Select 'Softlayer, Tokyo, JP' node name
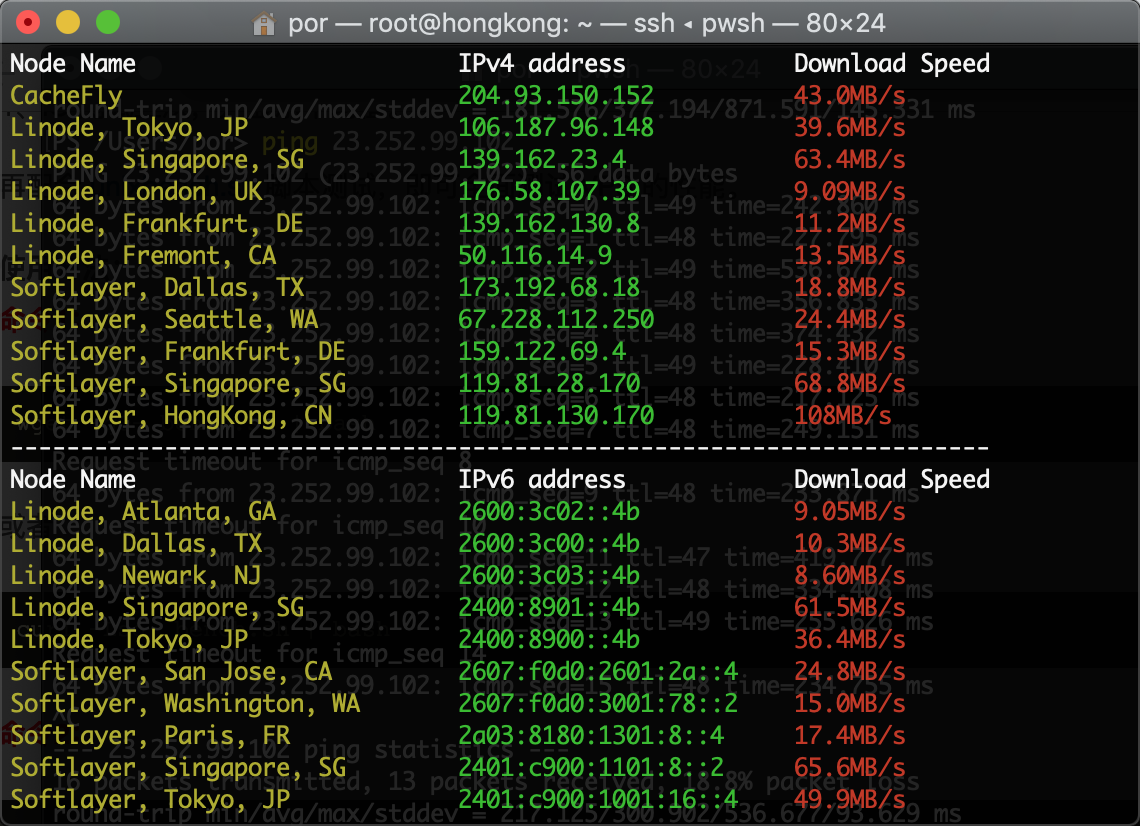 click(x=150, y=799)
